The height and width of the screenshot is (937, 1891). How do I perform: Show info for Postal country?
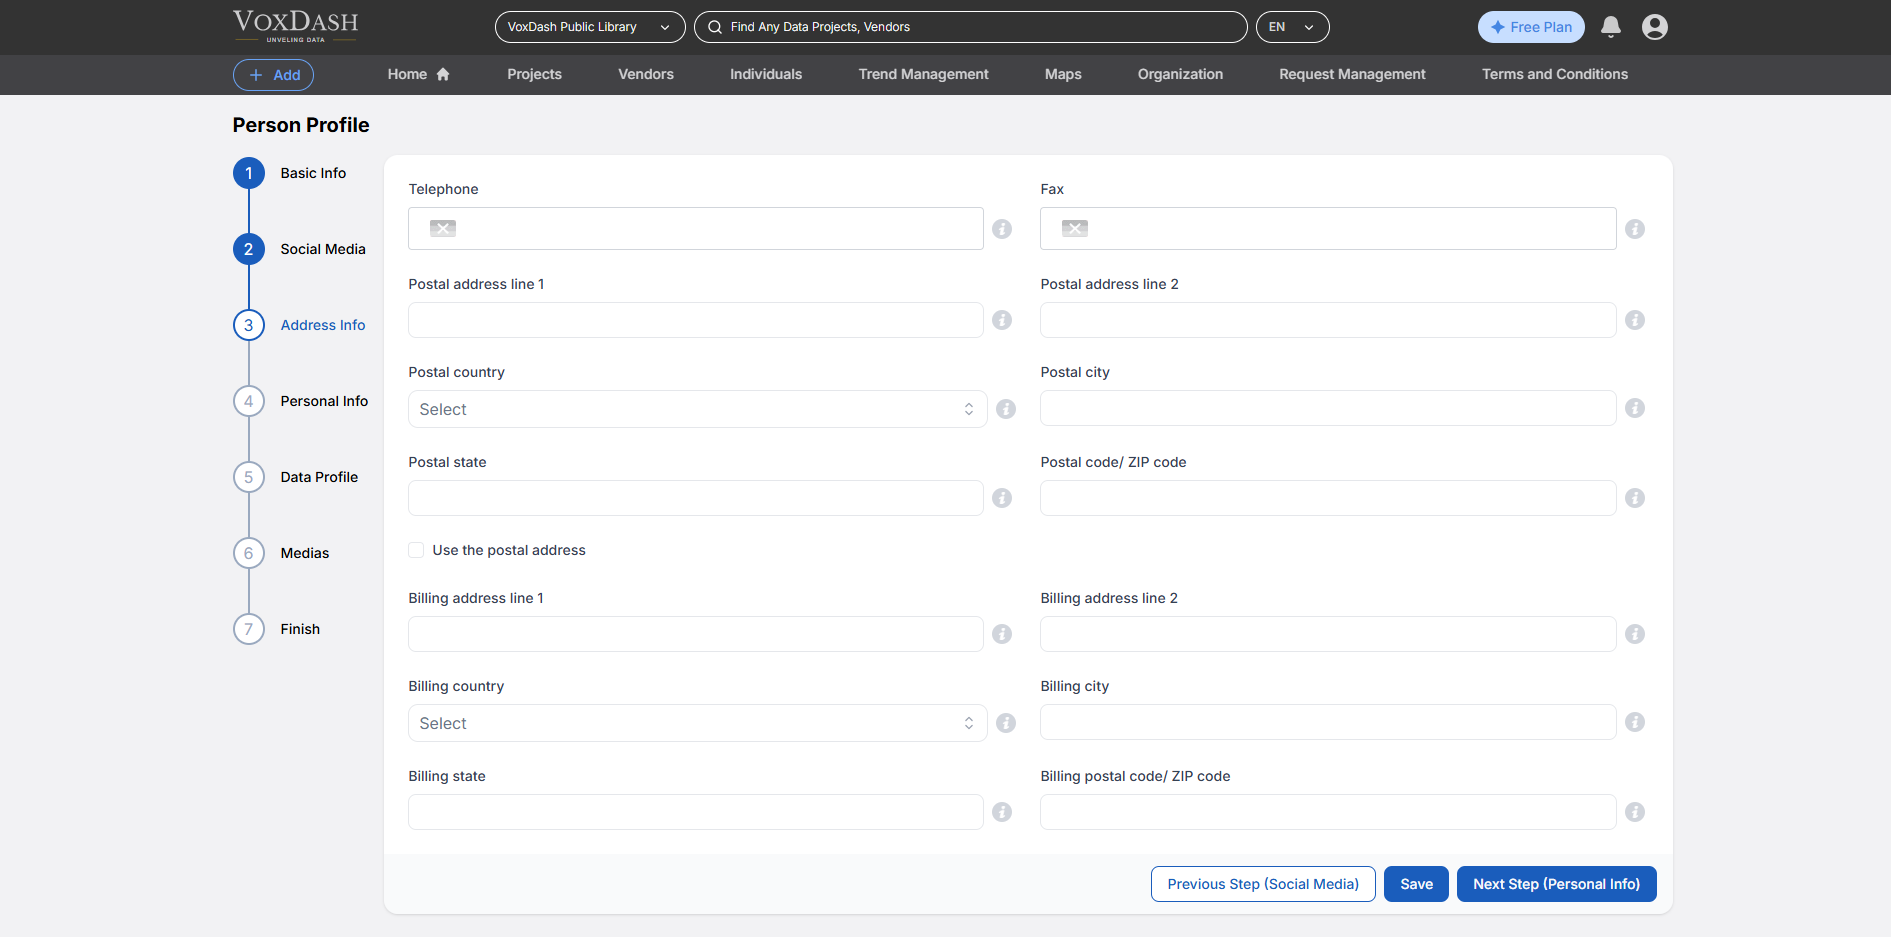(x=1006, y=409)
